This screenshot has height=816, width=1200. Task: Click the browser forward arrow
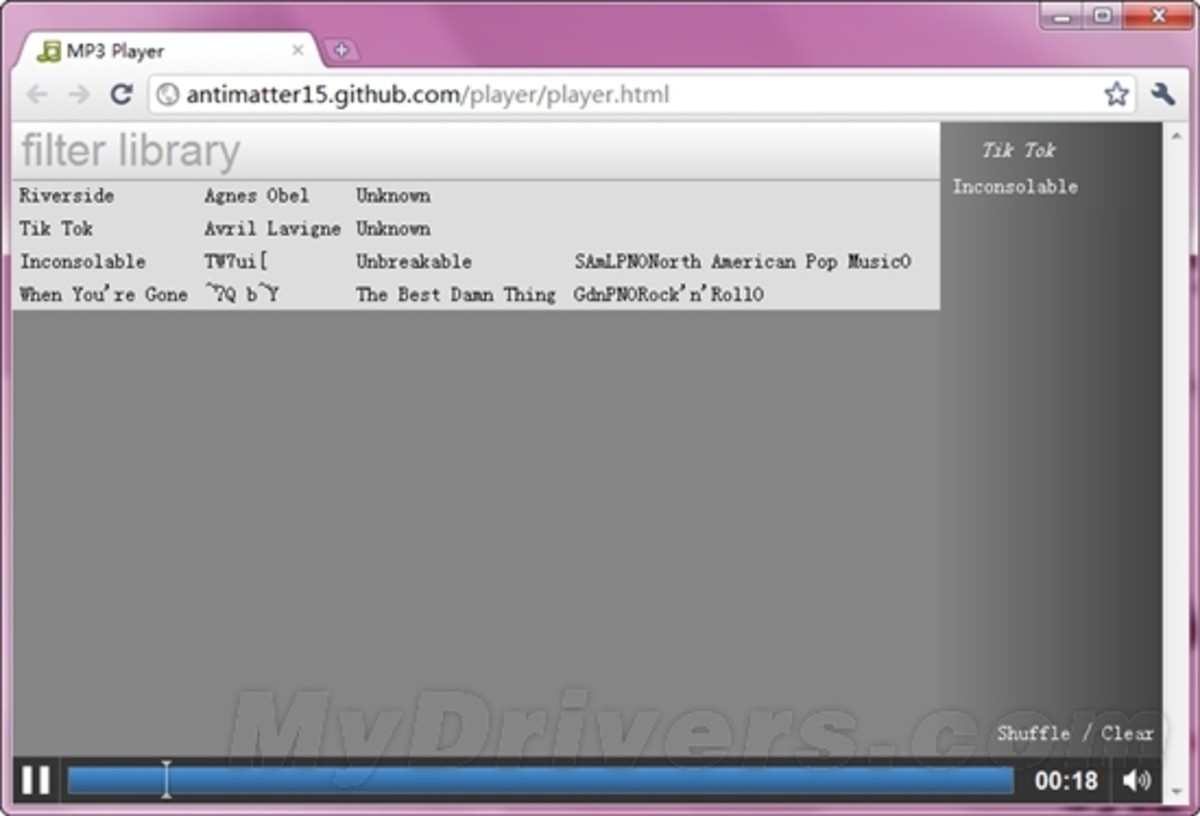[x=79, y=95]
